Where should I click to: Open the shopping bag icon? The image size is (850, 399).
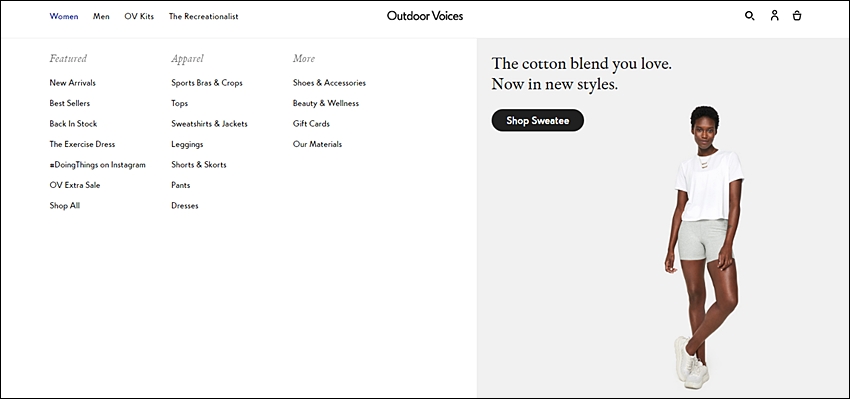click(797, 16)
